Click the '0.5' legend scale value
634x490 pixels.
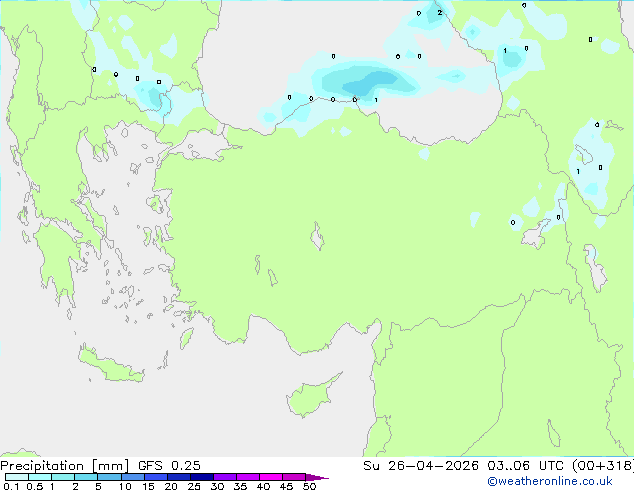pos(34,486)
